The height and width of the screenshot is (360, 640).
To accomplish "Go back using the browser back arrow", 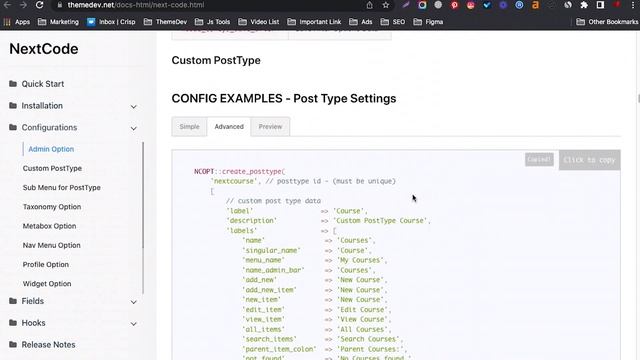I will (x=7, y=5).
